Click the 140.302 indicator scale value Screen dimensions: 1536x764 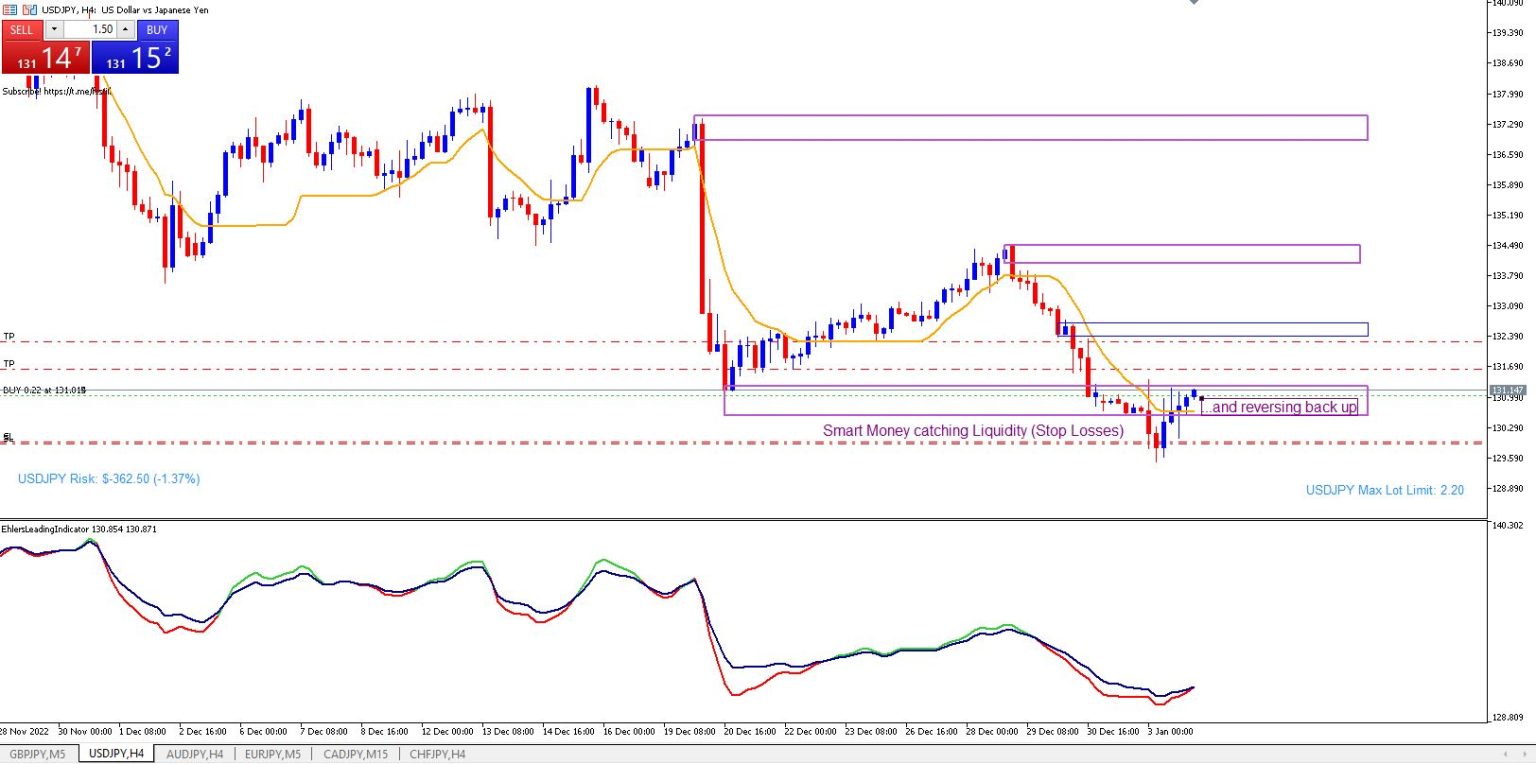1506,525
